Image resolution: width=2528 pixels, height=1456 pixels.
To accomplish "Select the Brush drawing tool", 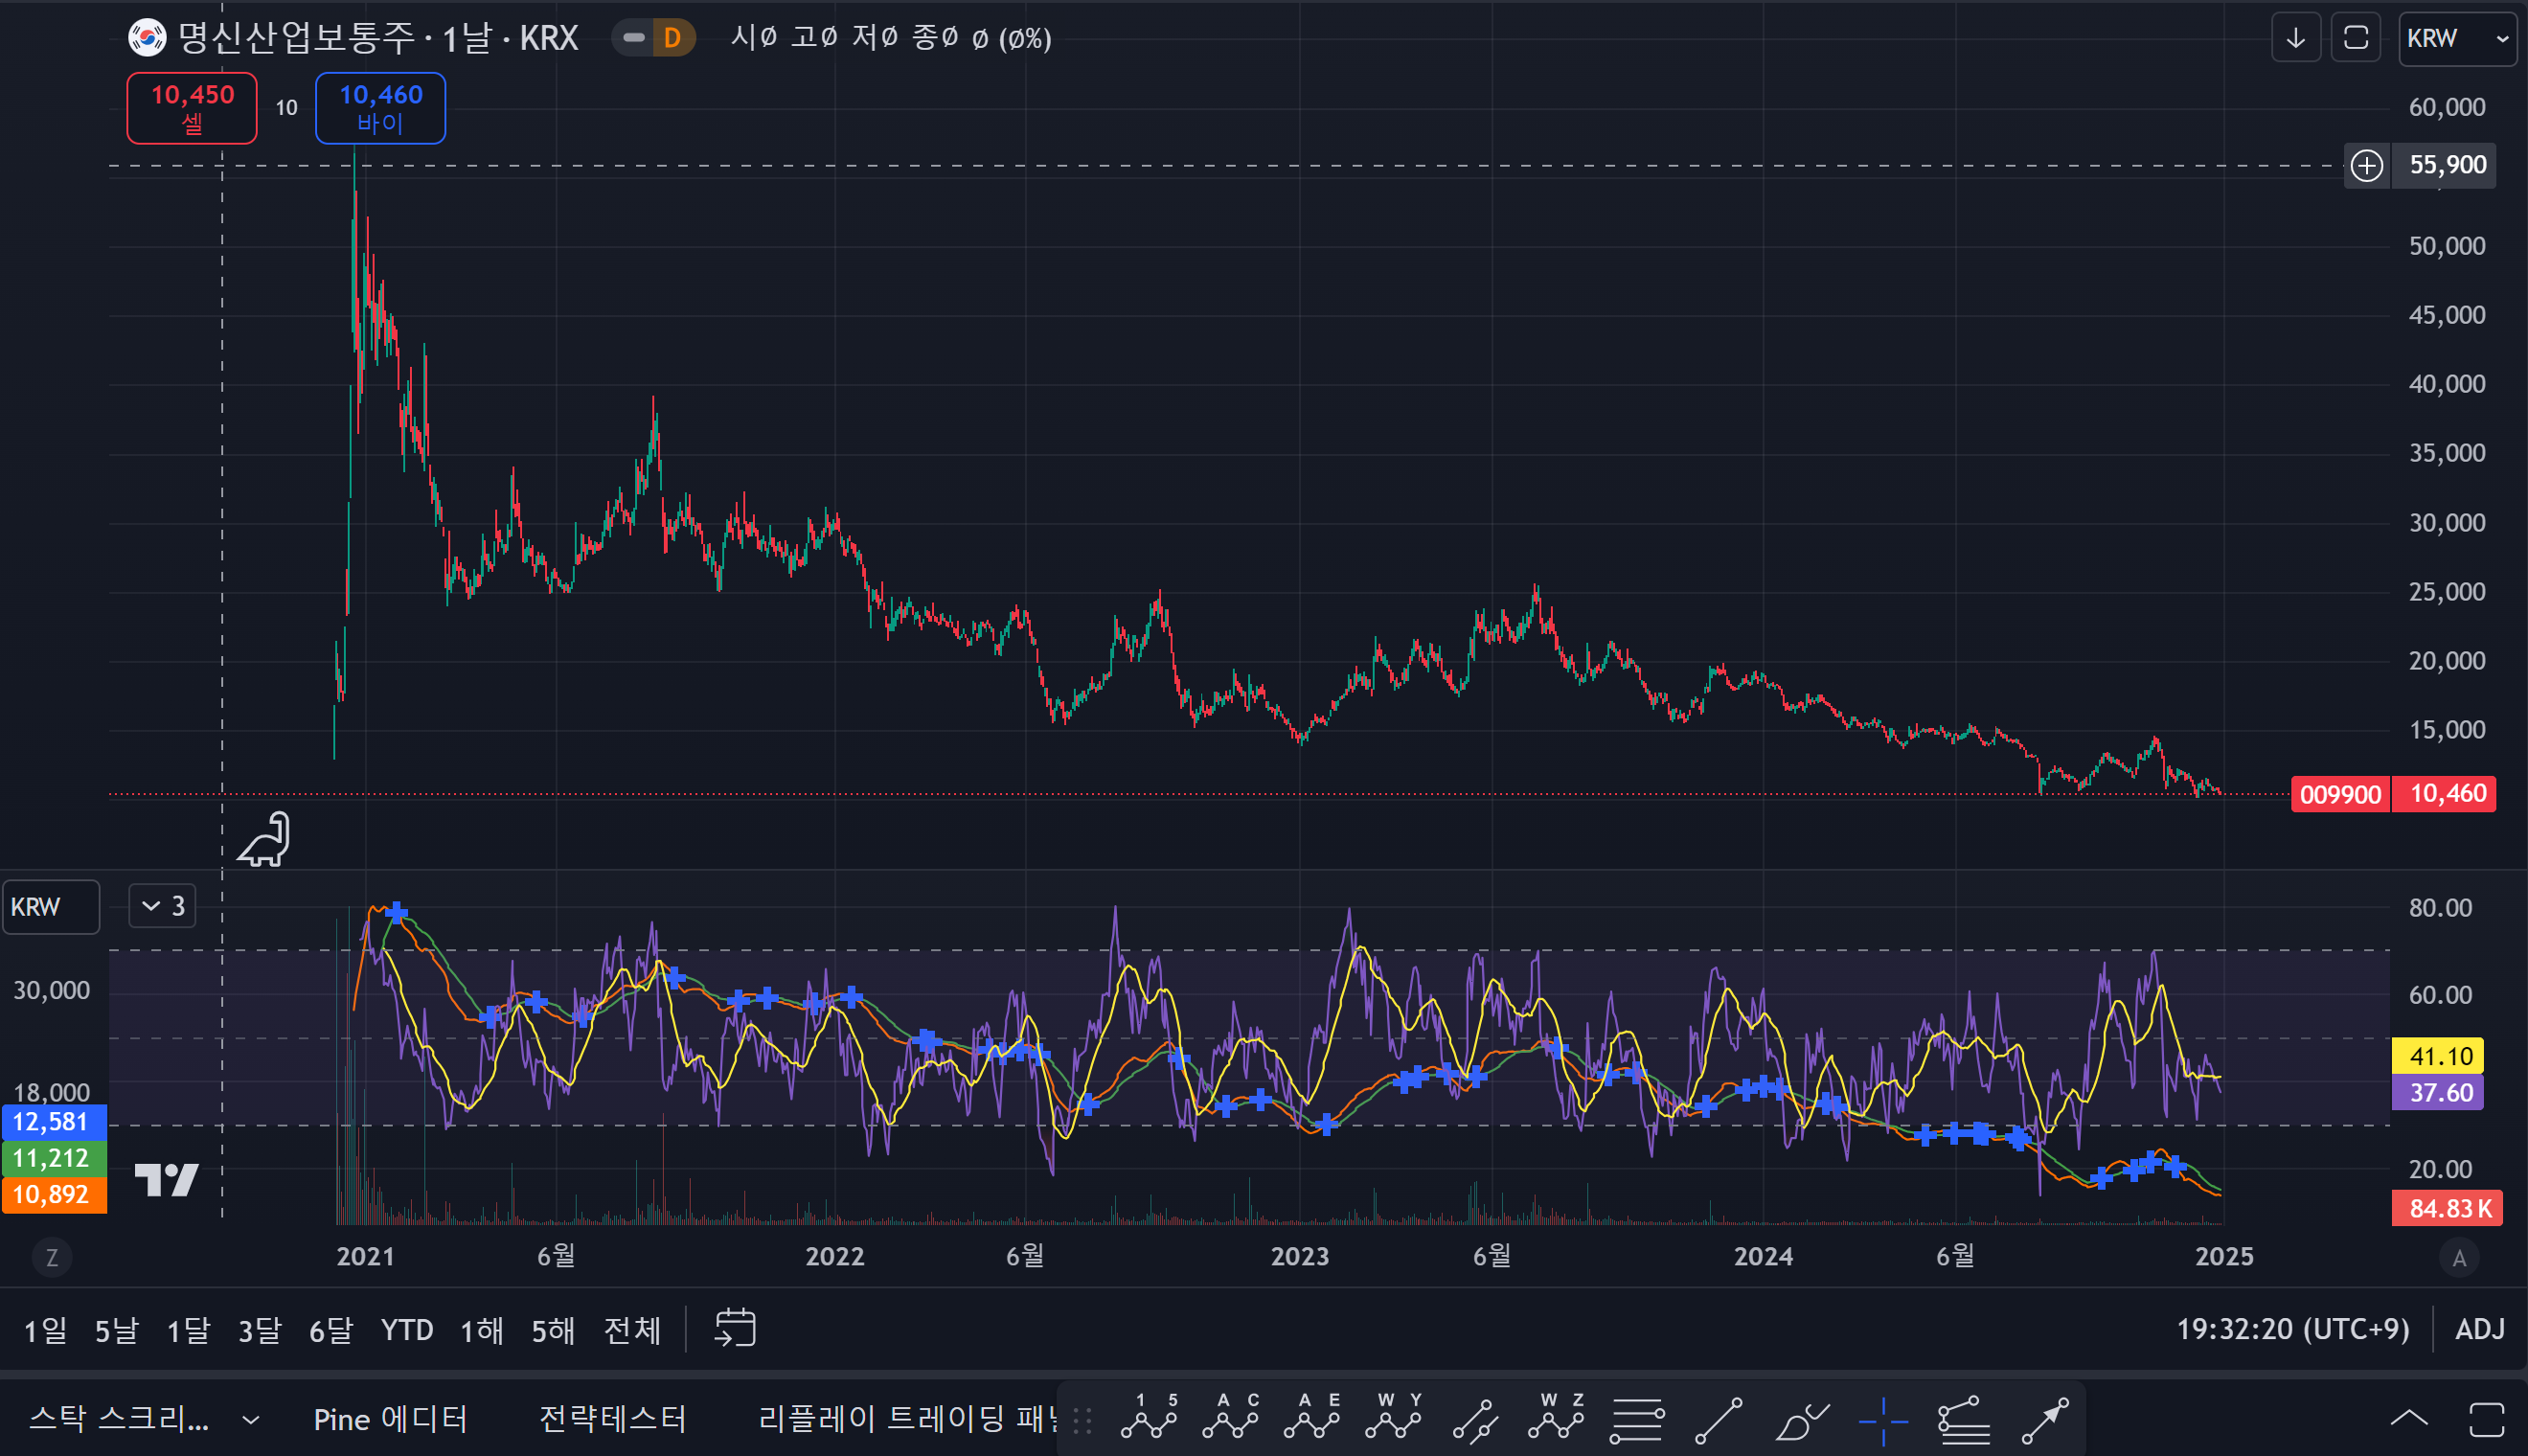I will pos(1801,1420).
